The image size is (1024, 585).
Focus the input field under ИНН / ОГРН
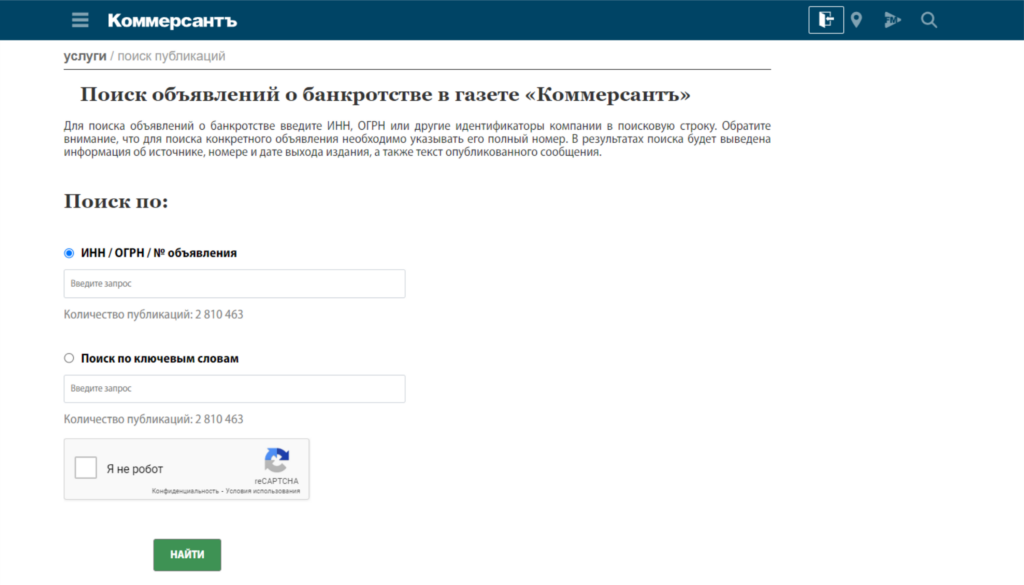pos(234,284)
